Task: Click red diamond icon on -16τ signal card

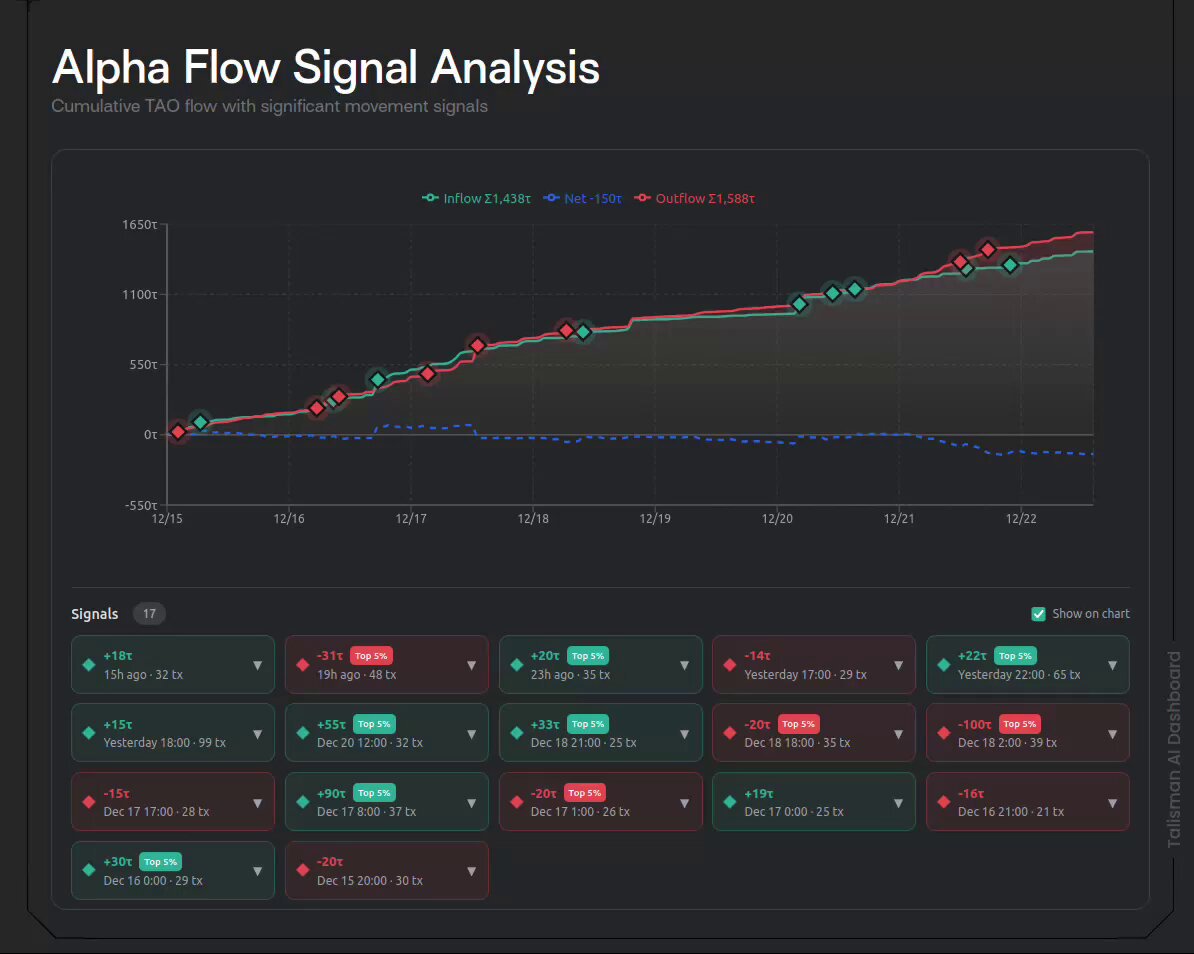Action: tap(944, 802)
